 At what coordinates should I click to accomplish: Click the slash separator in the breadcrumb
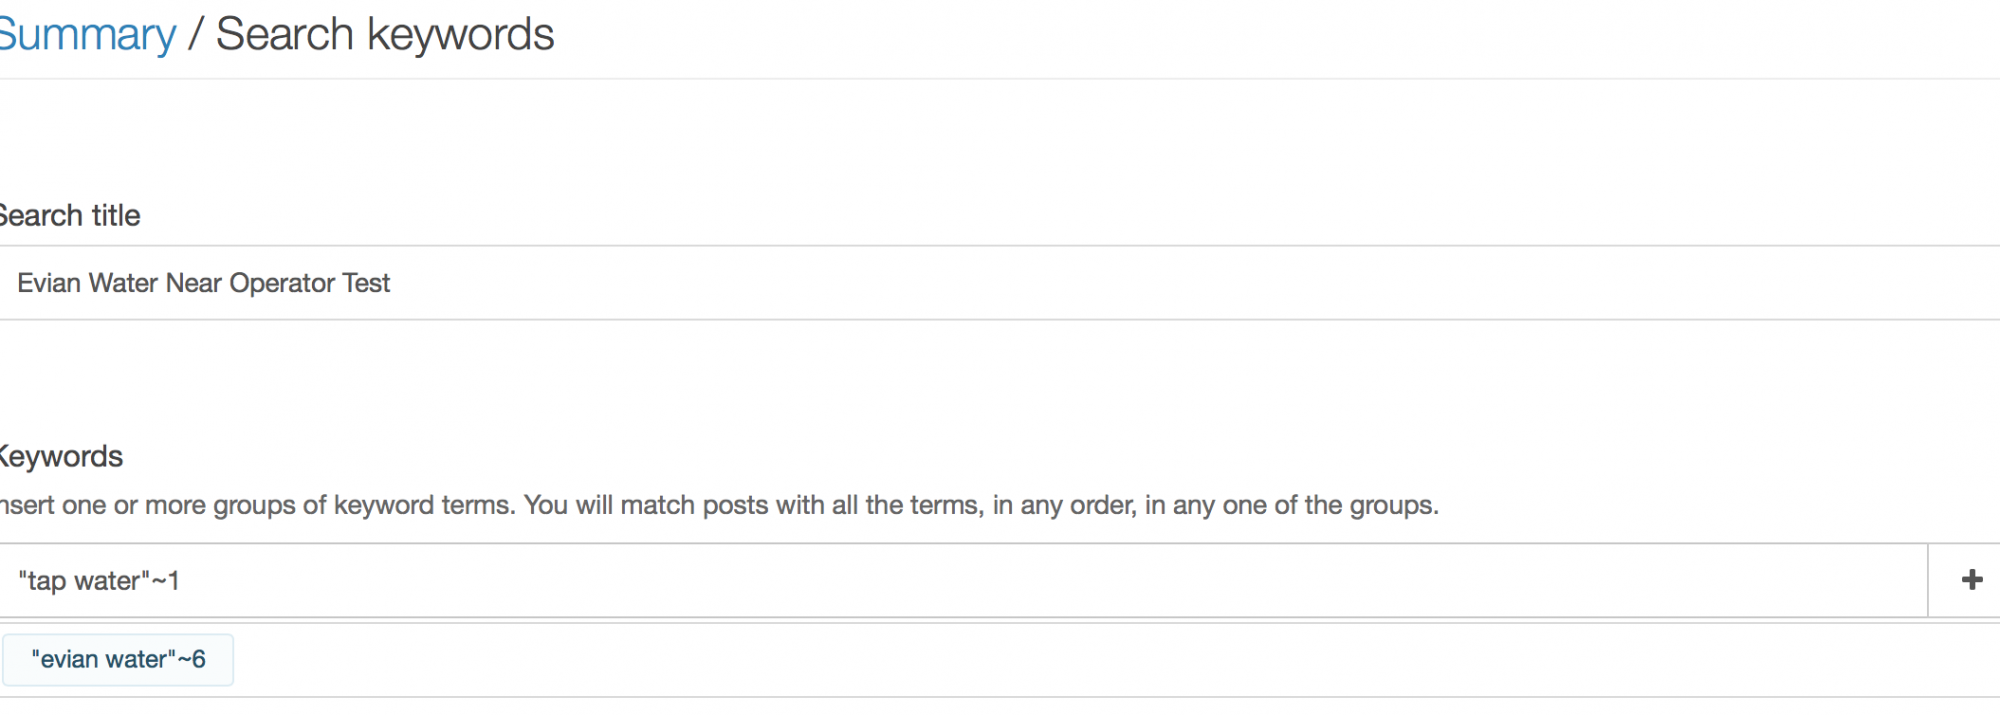[x=196, y=35]
